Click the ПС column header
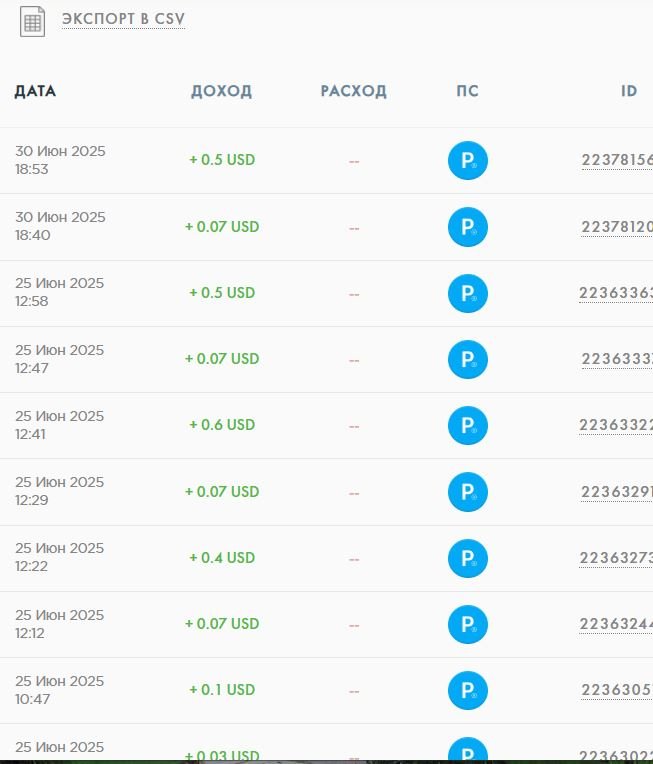Screen dimensions: 653x764 [x=467, y=91]
